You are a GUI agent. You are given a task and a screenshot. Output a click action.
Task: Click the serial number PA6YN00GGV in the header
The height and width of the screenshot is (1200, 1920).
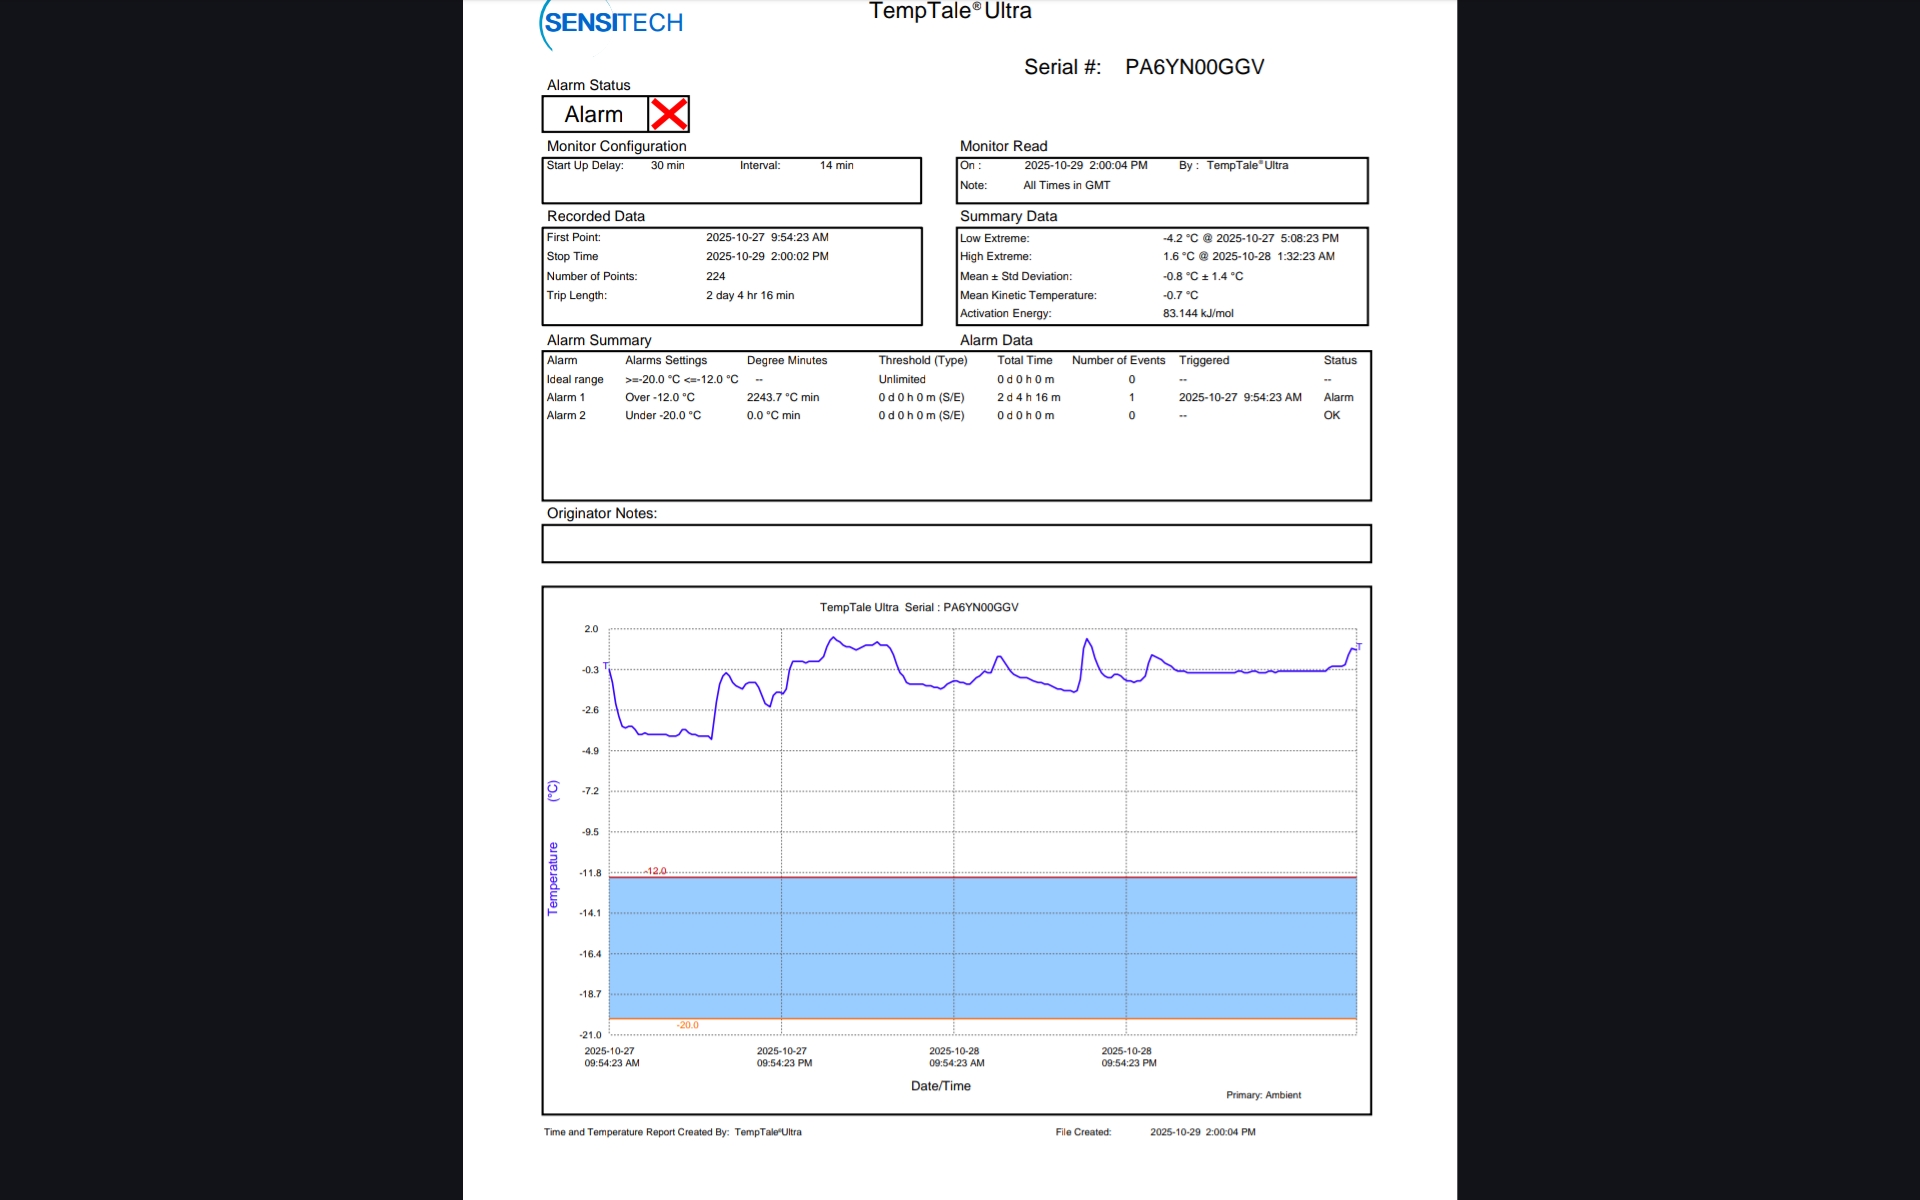(x=1194, y=67)
